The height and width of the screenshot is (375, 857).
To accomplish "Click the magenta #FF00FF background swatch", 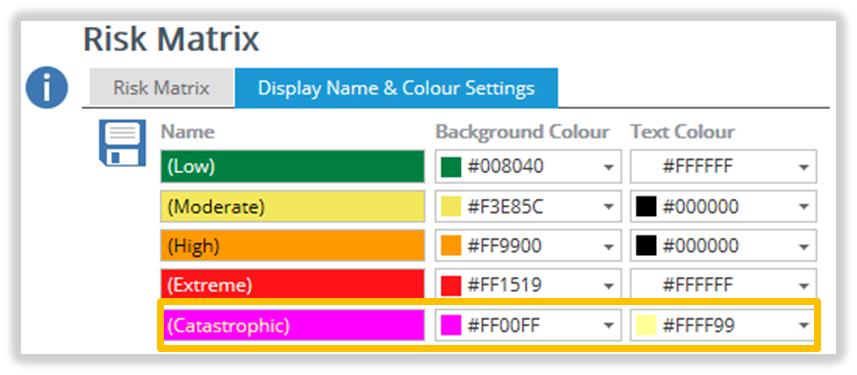I will point(451,326).
